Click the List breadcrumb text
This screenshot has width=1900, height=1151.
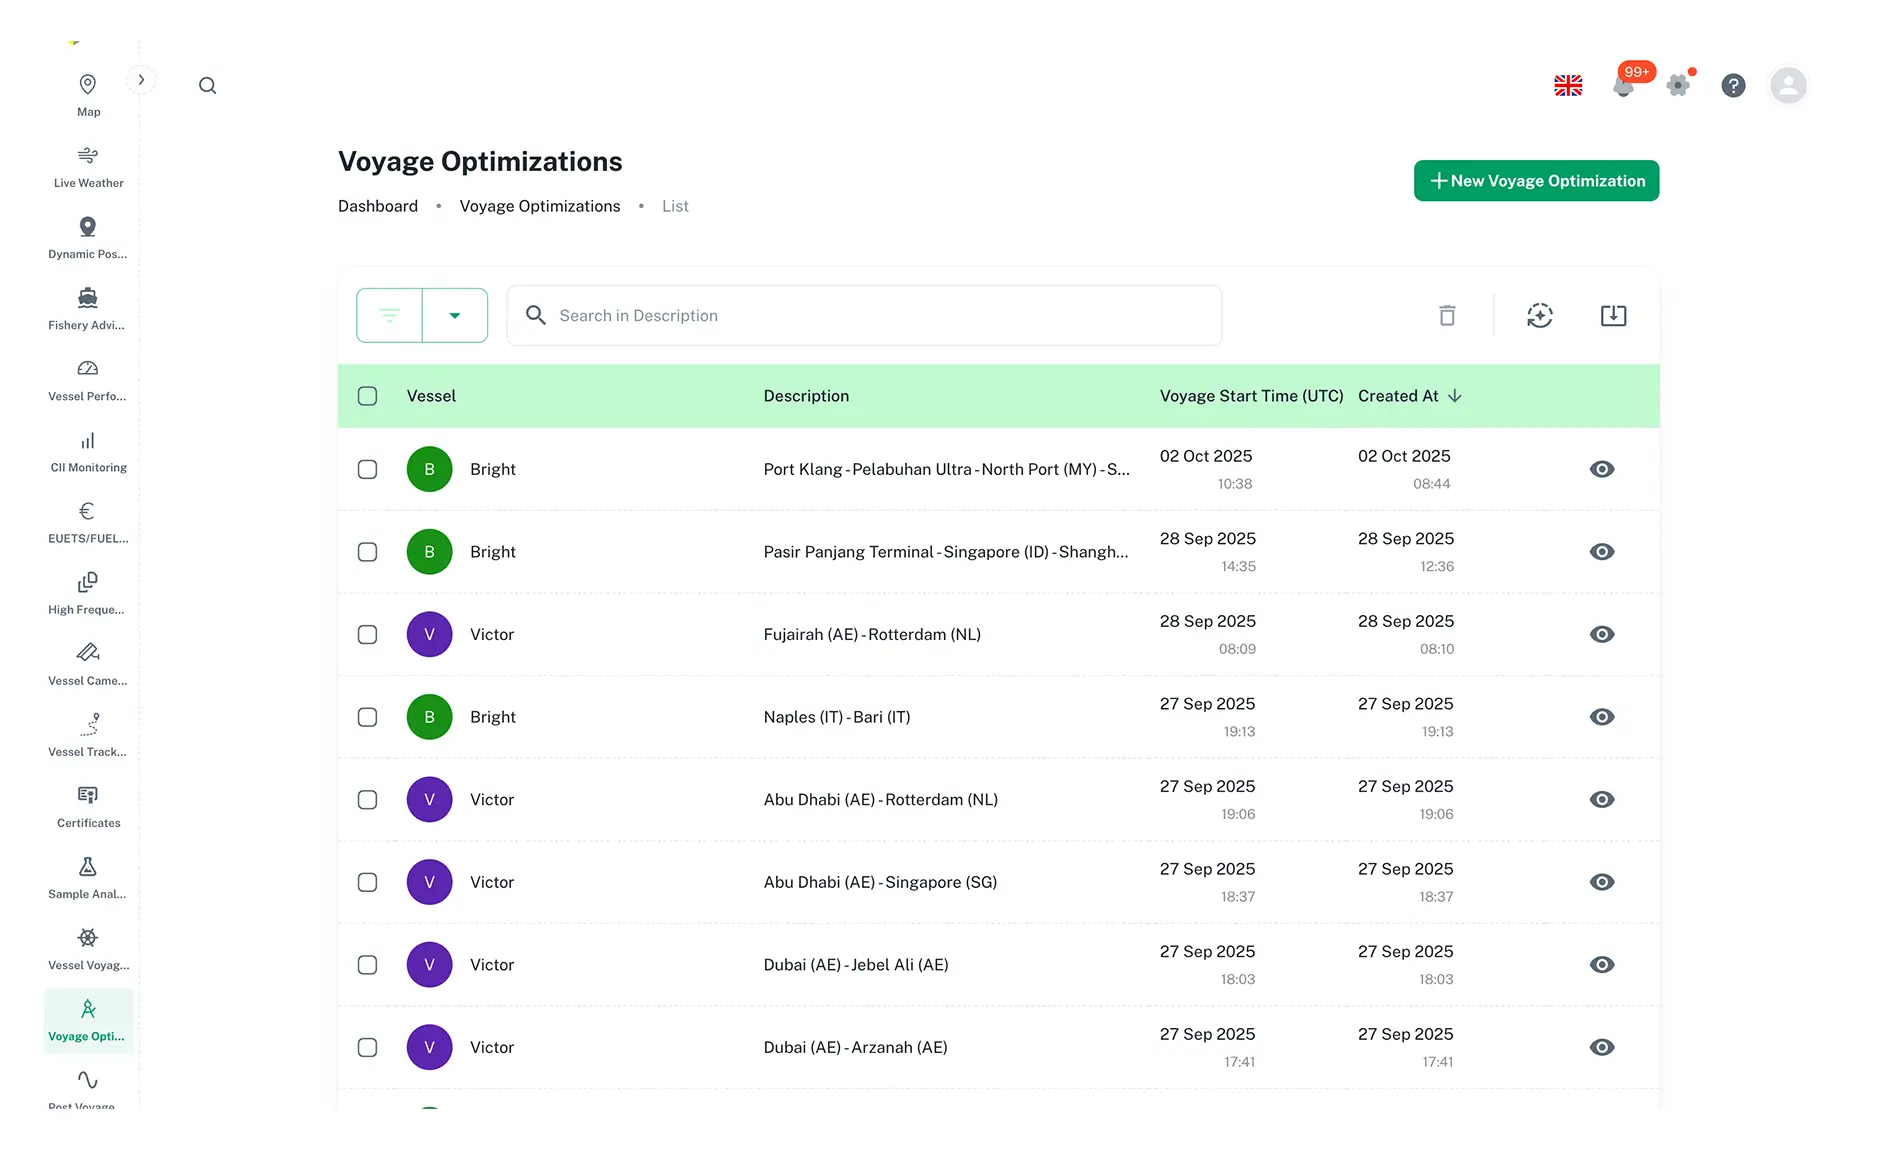point(675,206)
